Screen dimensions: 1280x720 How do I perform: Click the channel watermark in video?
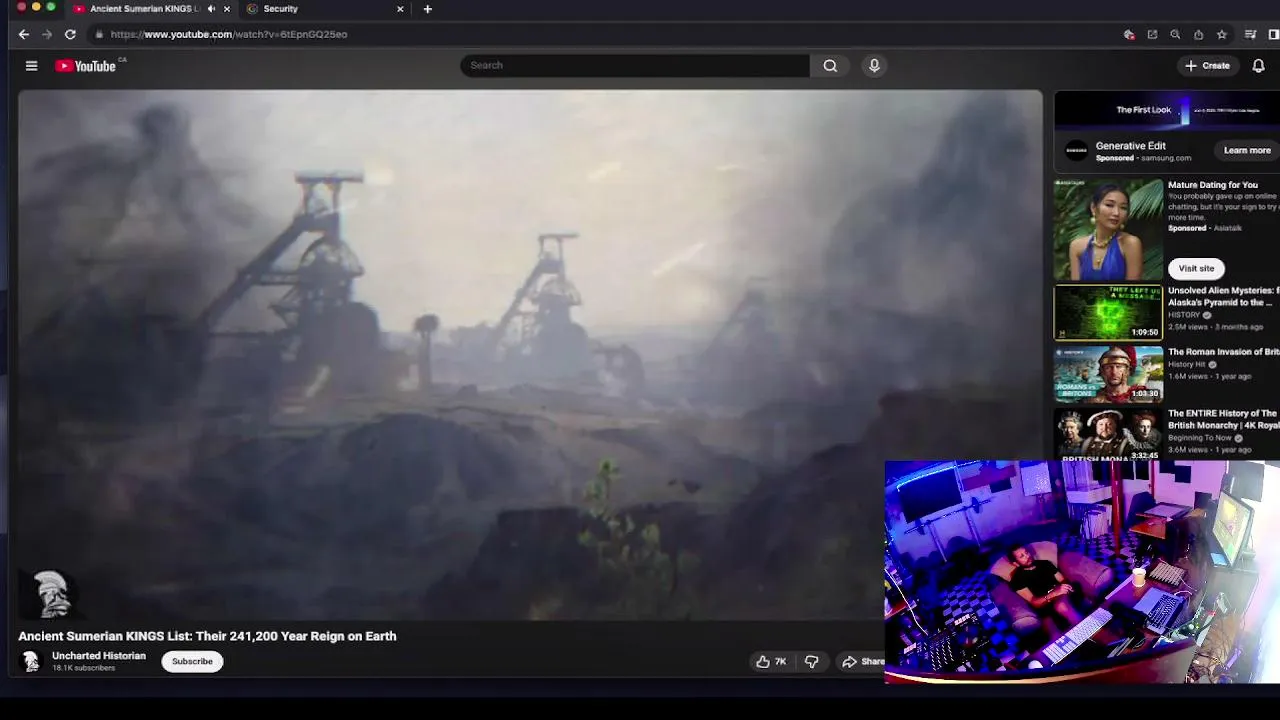(x=50, y=594)
